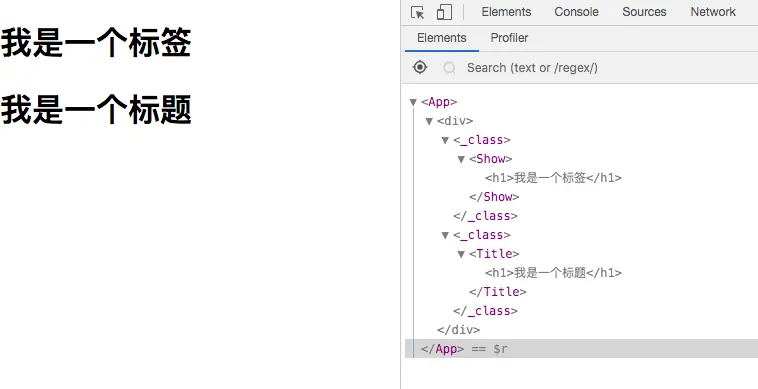This screenshot has width=758, height=389.
Task: Open the DevTools Elements tab
Action: click(506, 12)
